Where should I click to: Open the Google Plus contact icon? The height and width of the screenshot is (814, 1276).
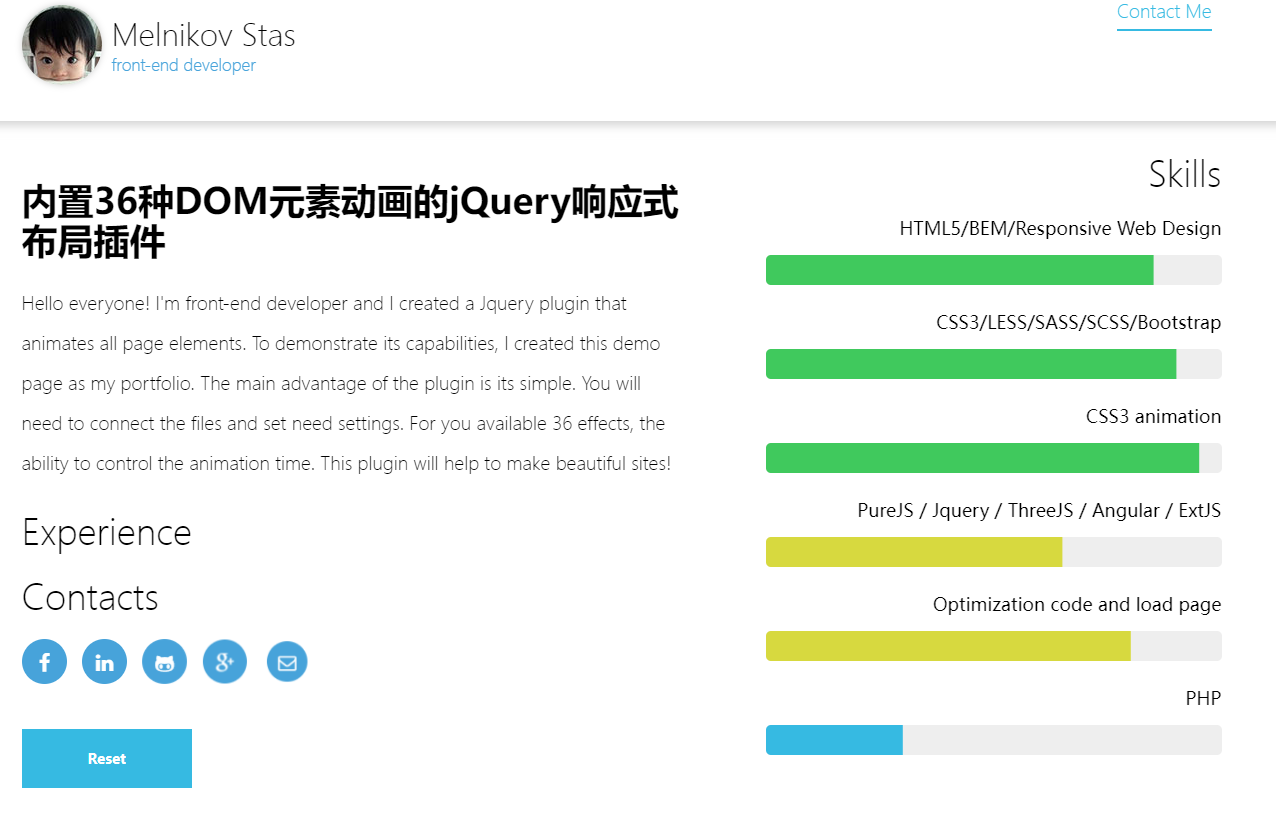(225, 662)
